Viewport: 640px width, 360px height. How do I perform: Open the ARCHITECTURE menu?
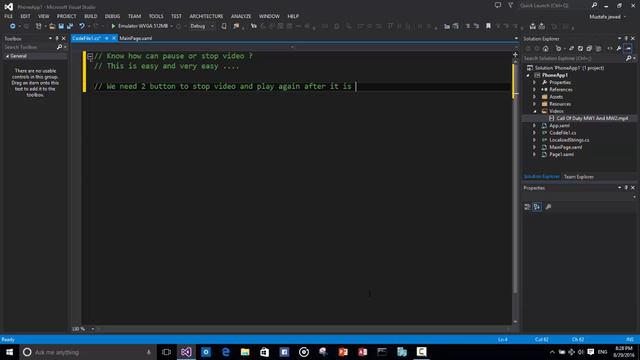206,16
